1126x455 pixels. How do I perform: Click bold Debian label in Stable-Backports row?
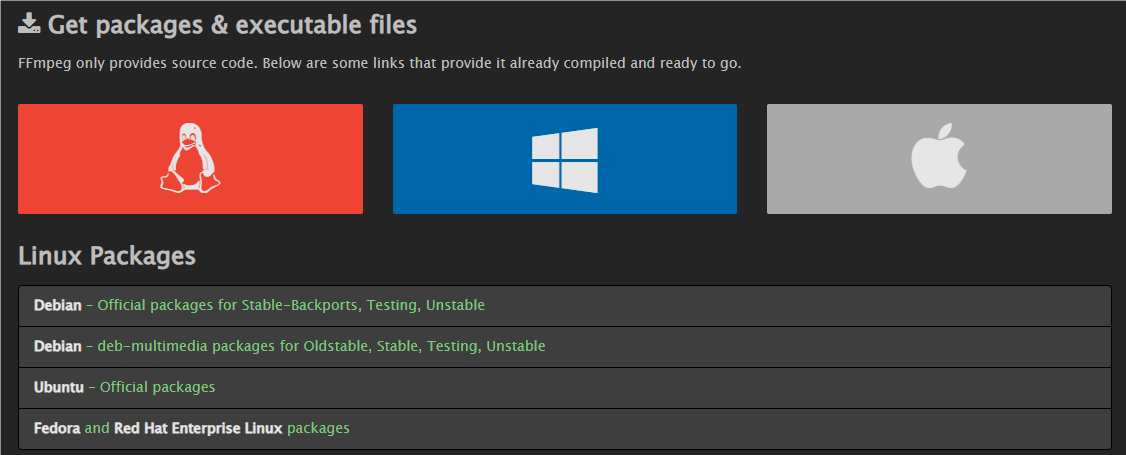[58, 305]
